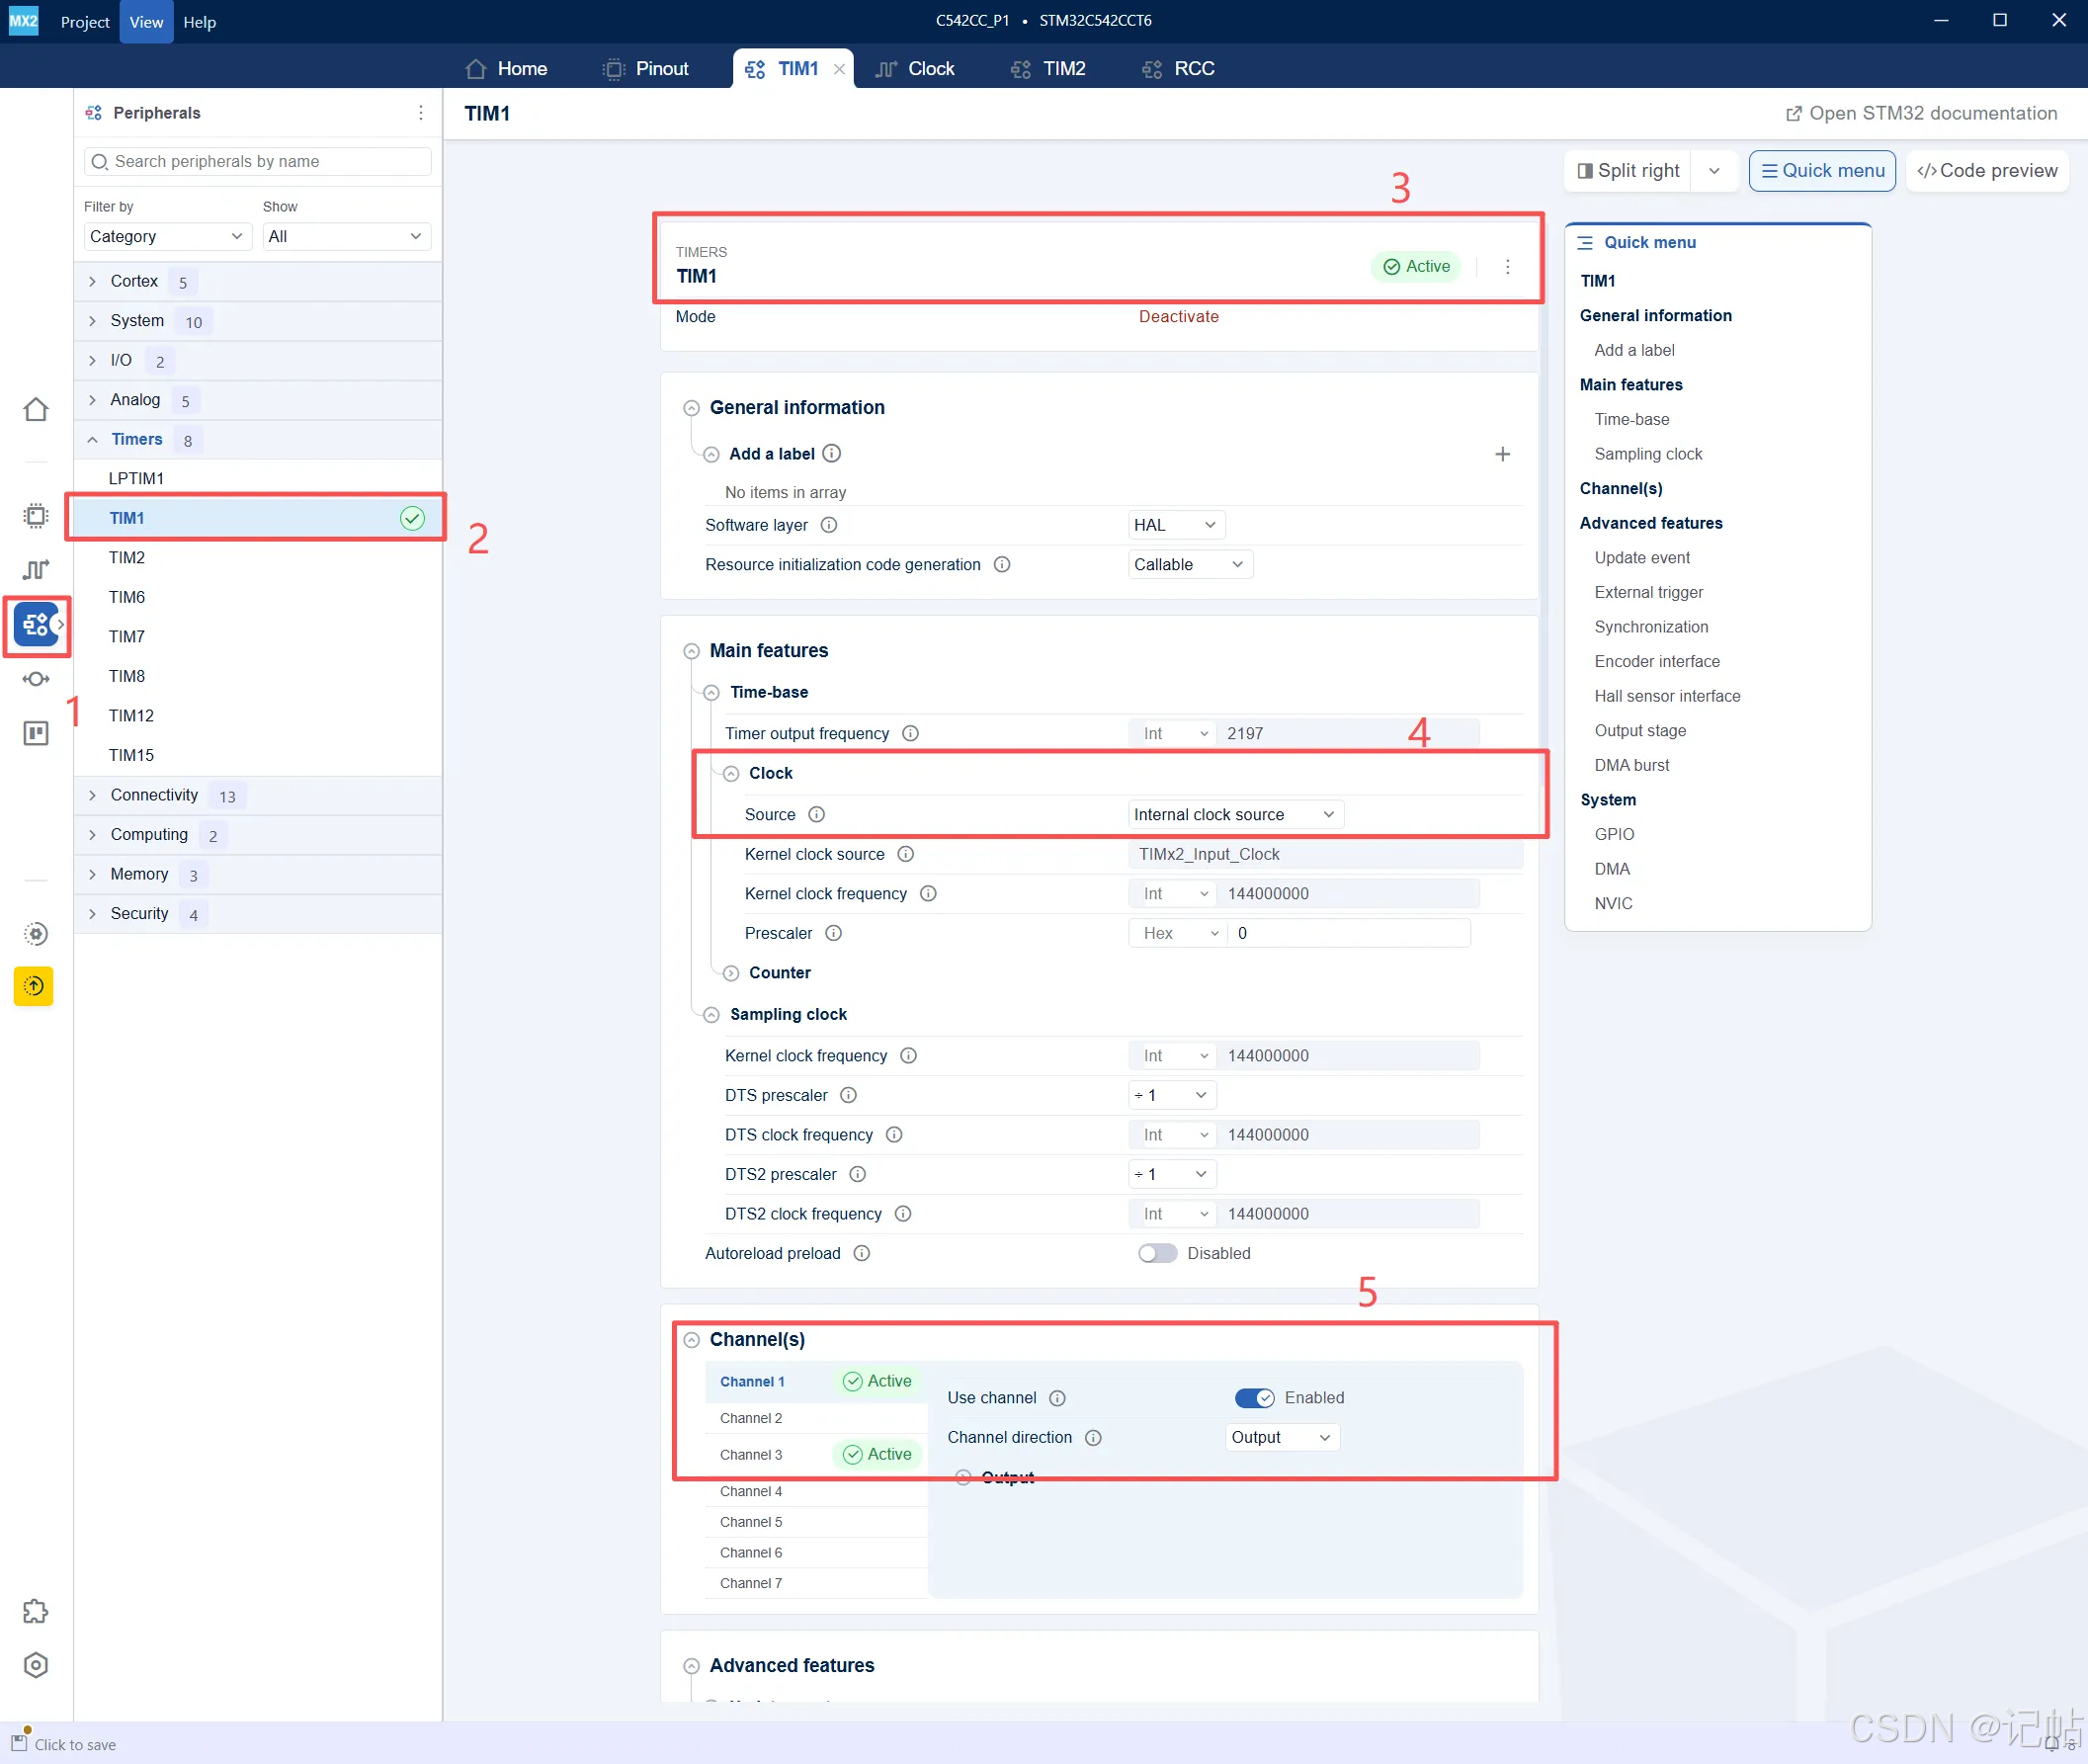The width and height of the screenshot is (2088, 1764).
Task: Open the Filter by Category dropdown
Action: [x=166, y=237]
